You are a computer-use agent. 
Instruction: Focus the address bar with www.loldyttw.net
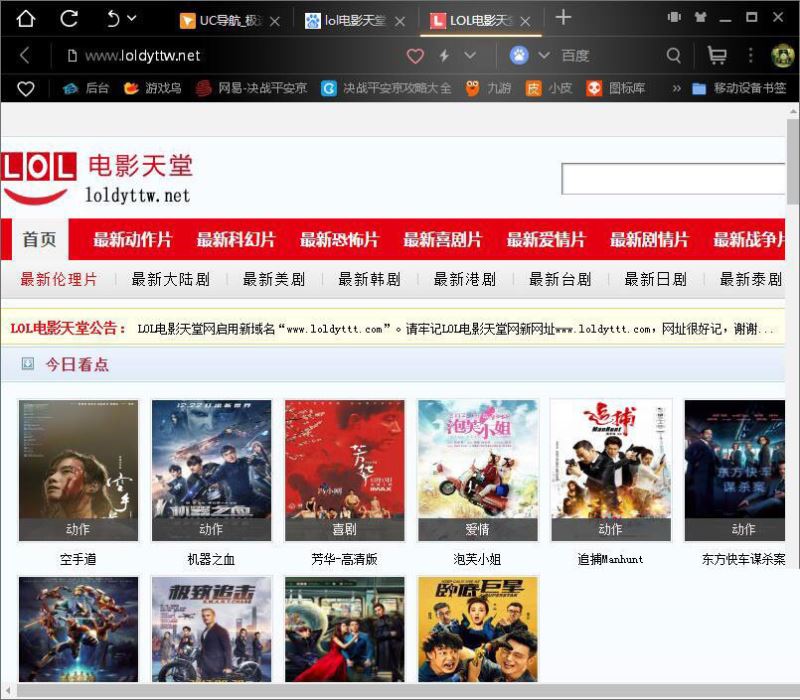[x=142, y=56]
